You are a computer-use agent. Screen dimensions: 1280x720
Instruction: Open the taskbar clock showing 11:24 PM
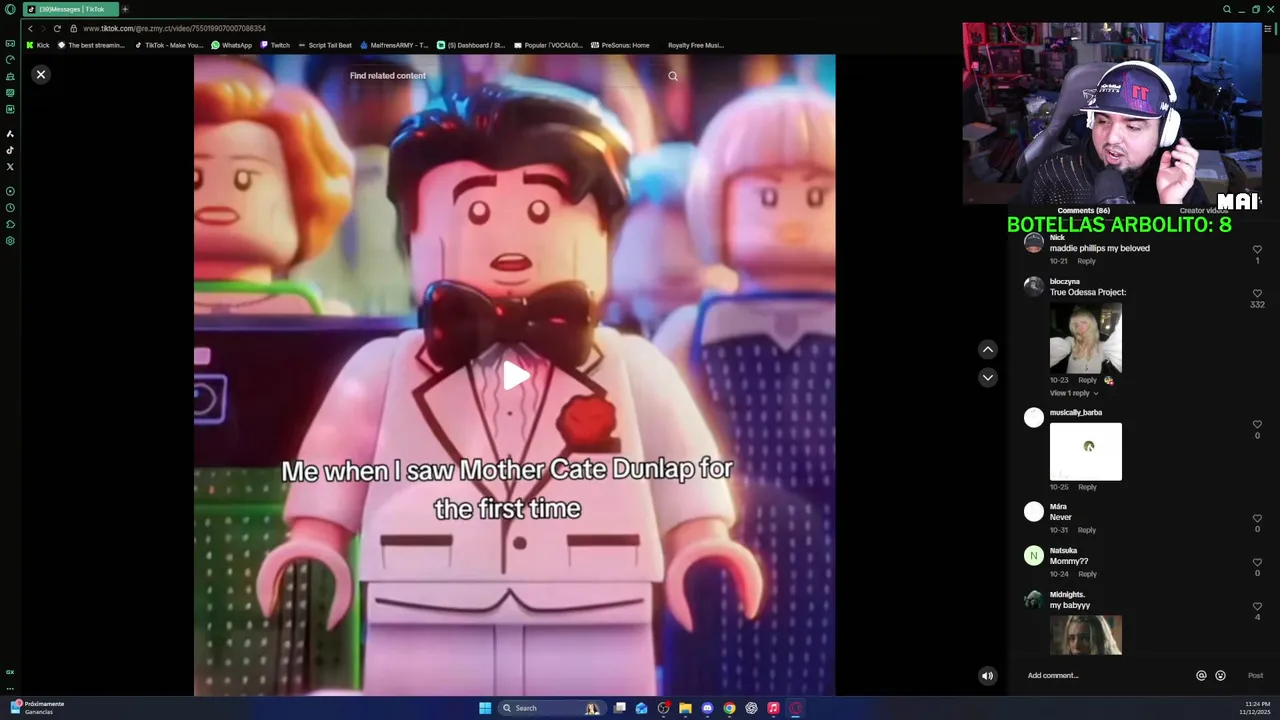[x=1257, y=708]
